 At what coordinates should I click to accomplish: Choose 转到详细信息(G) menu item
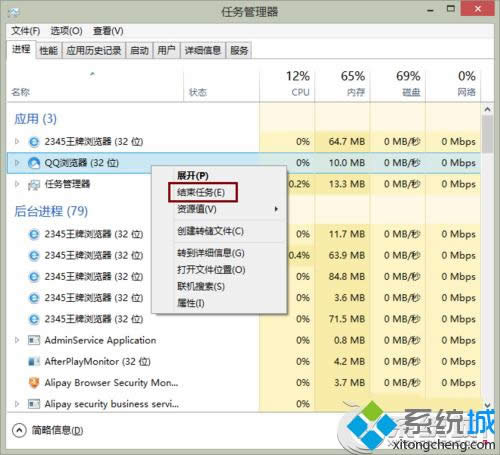211,253
